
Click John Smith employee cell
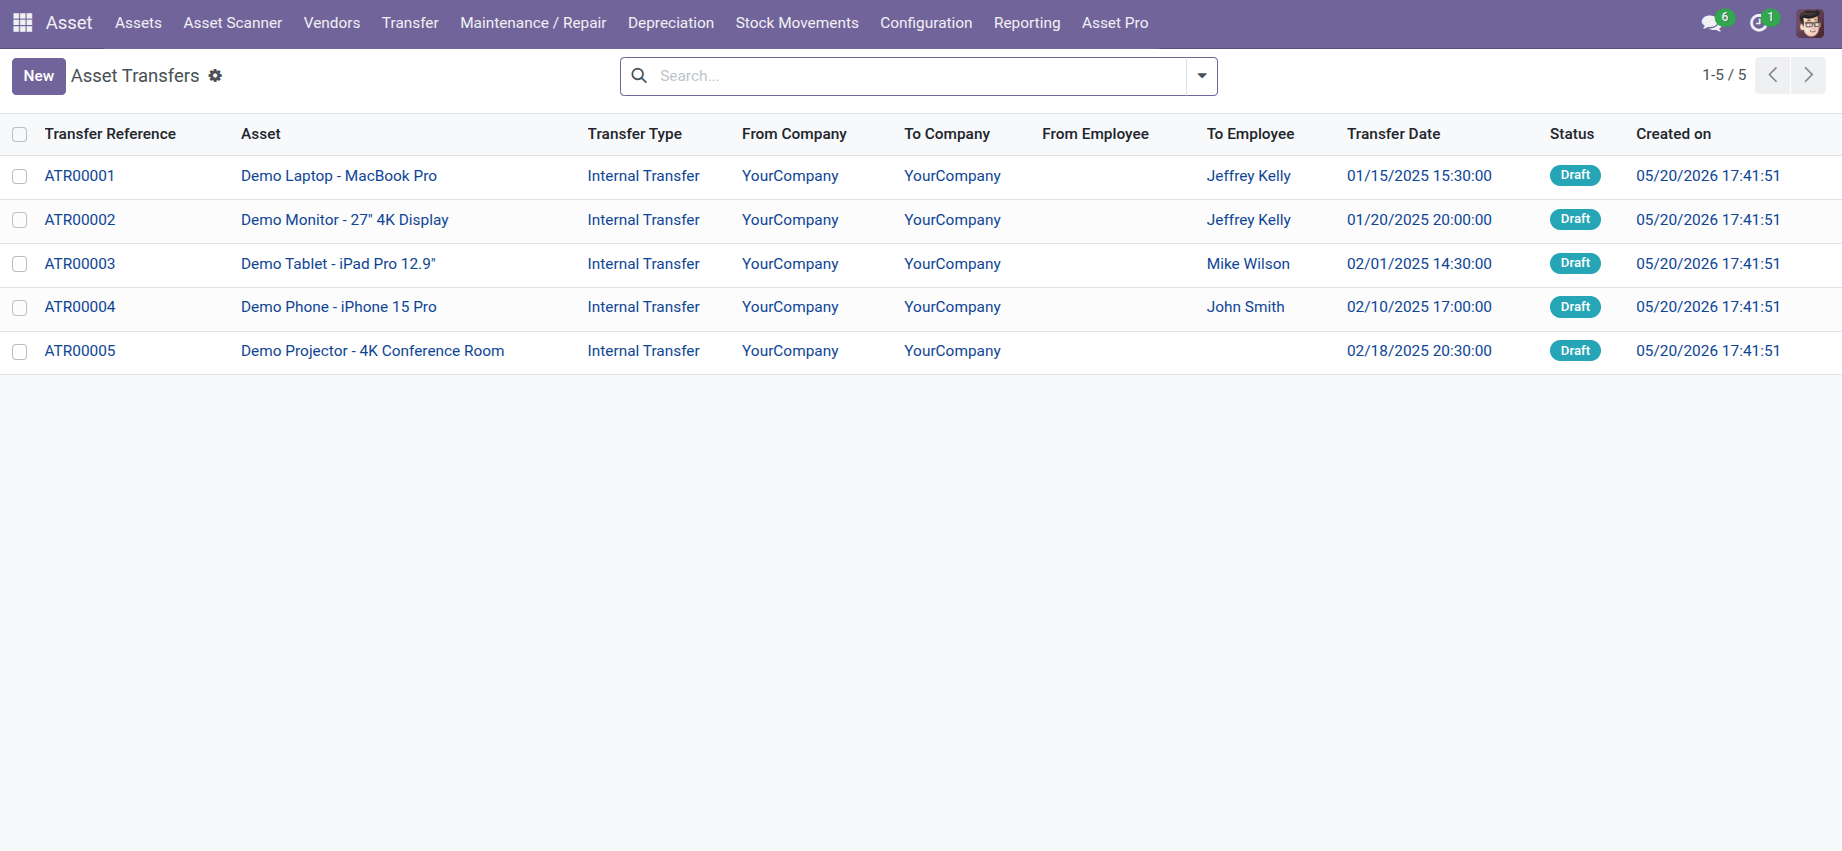(x=1246, y=307)
